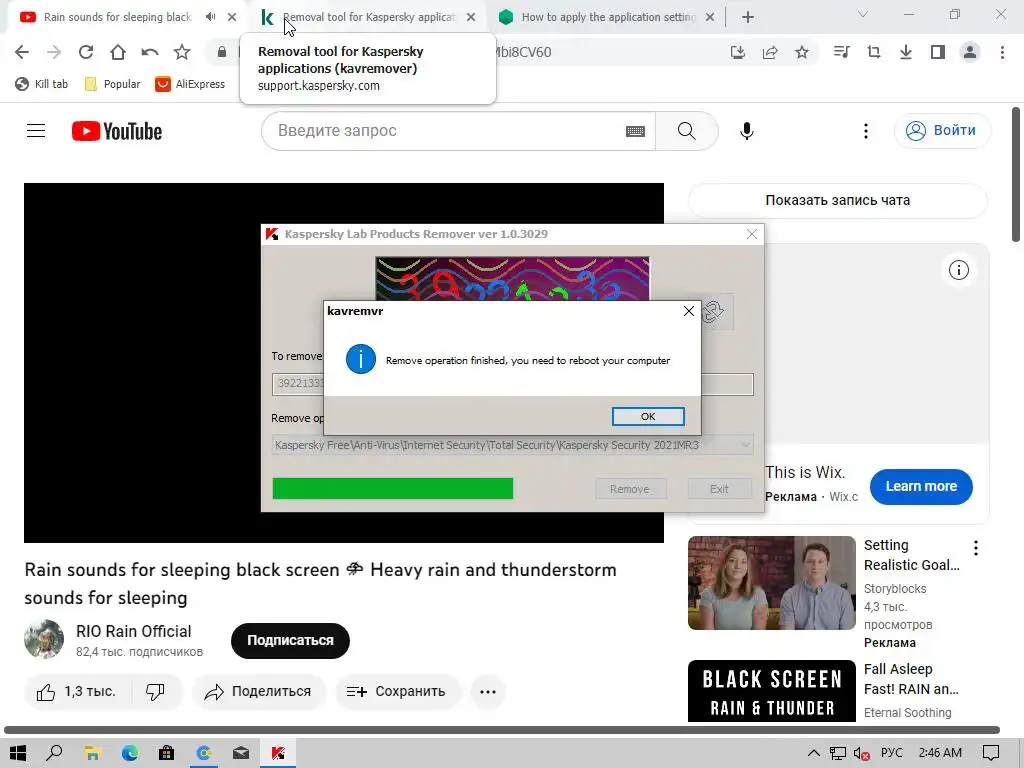Go back to previous page
Viewport: 1024px width, 768px height.
(x=22, y=52)
